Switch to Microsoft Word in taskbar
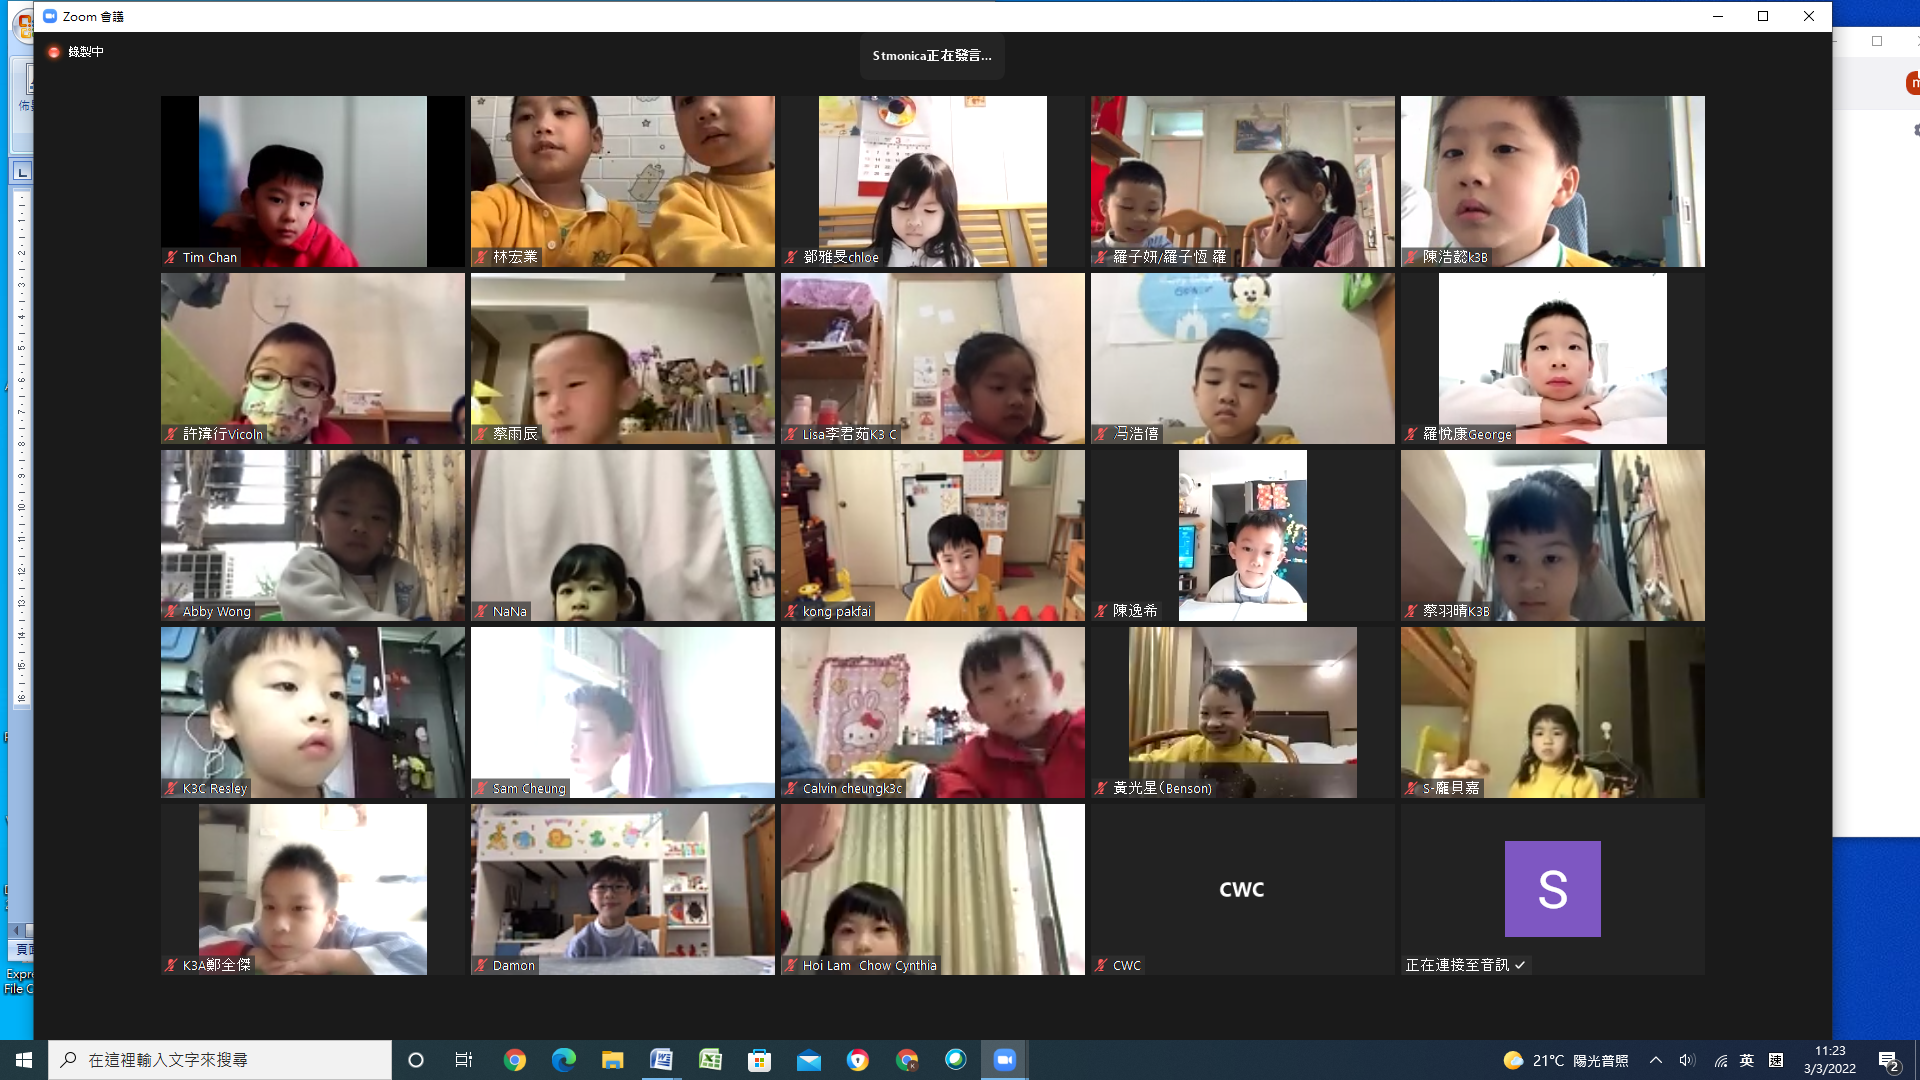 (x=662, y=1060)
